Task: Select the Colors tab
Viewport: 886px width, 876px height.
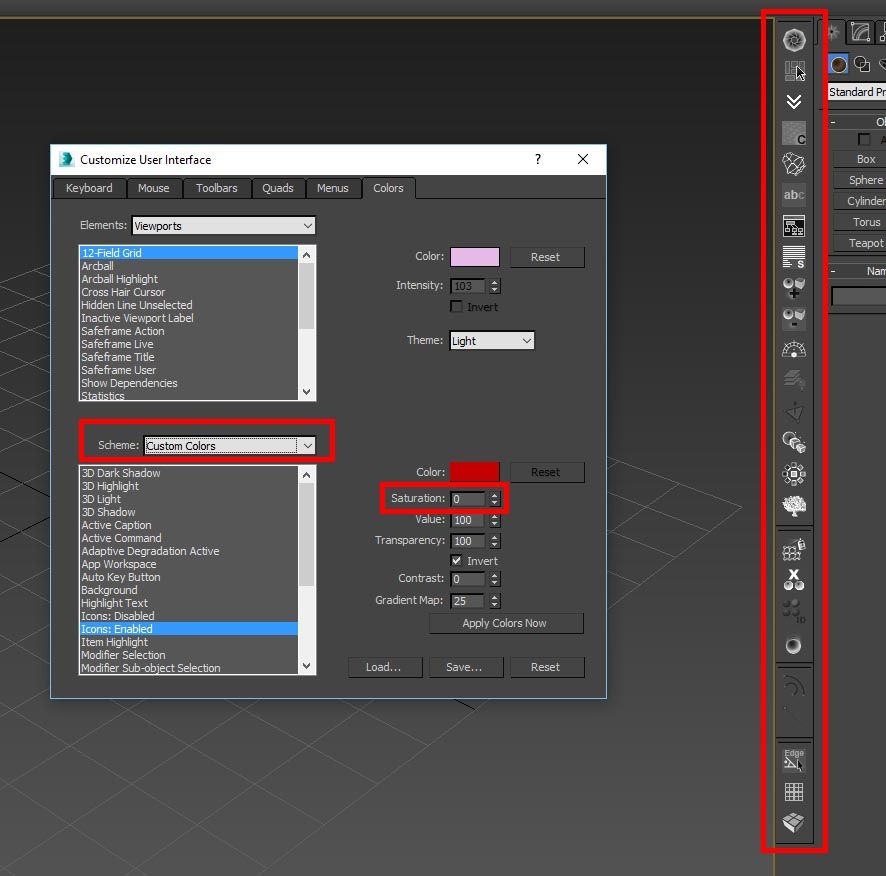Action: click(x=388, y=188)
